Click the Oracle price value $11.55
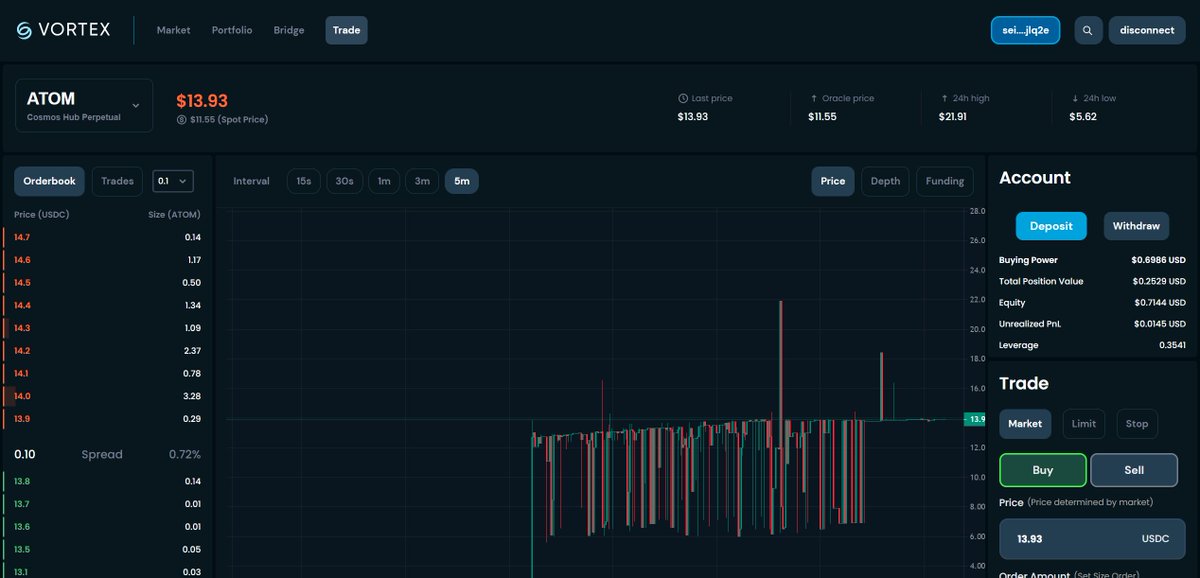The height and width of the screenshot is (578, 1200). 823,117
